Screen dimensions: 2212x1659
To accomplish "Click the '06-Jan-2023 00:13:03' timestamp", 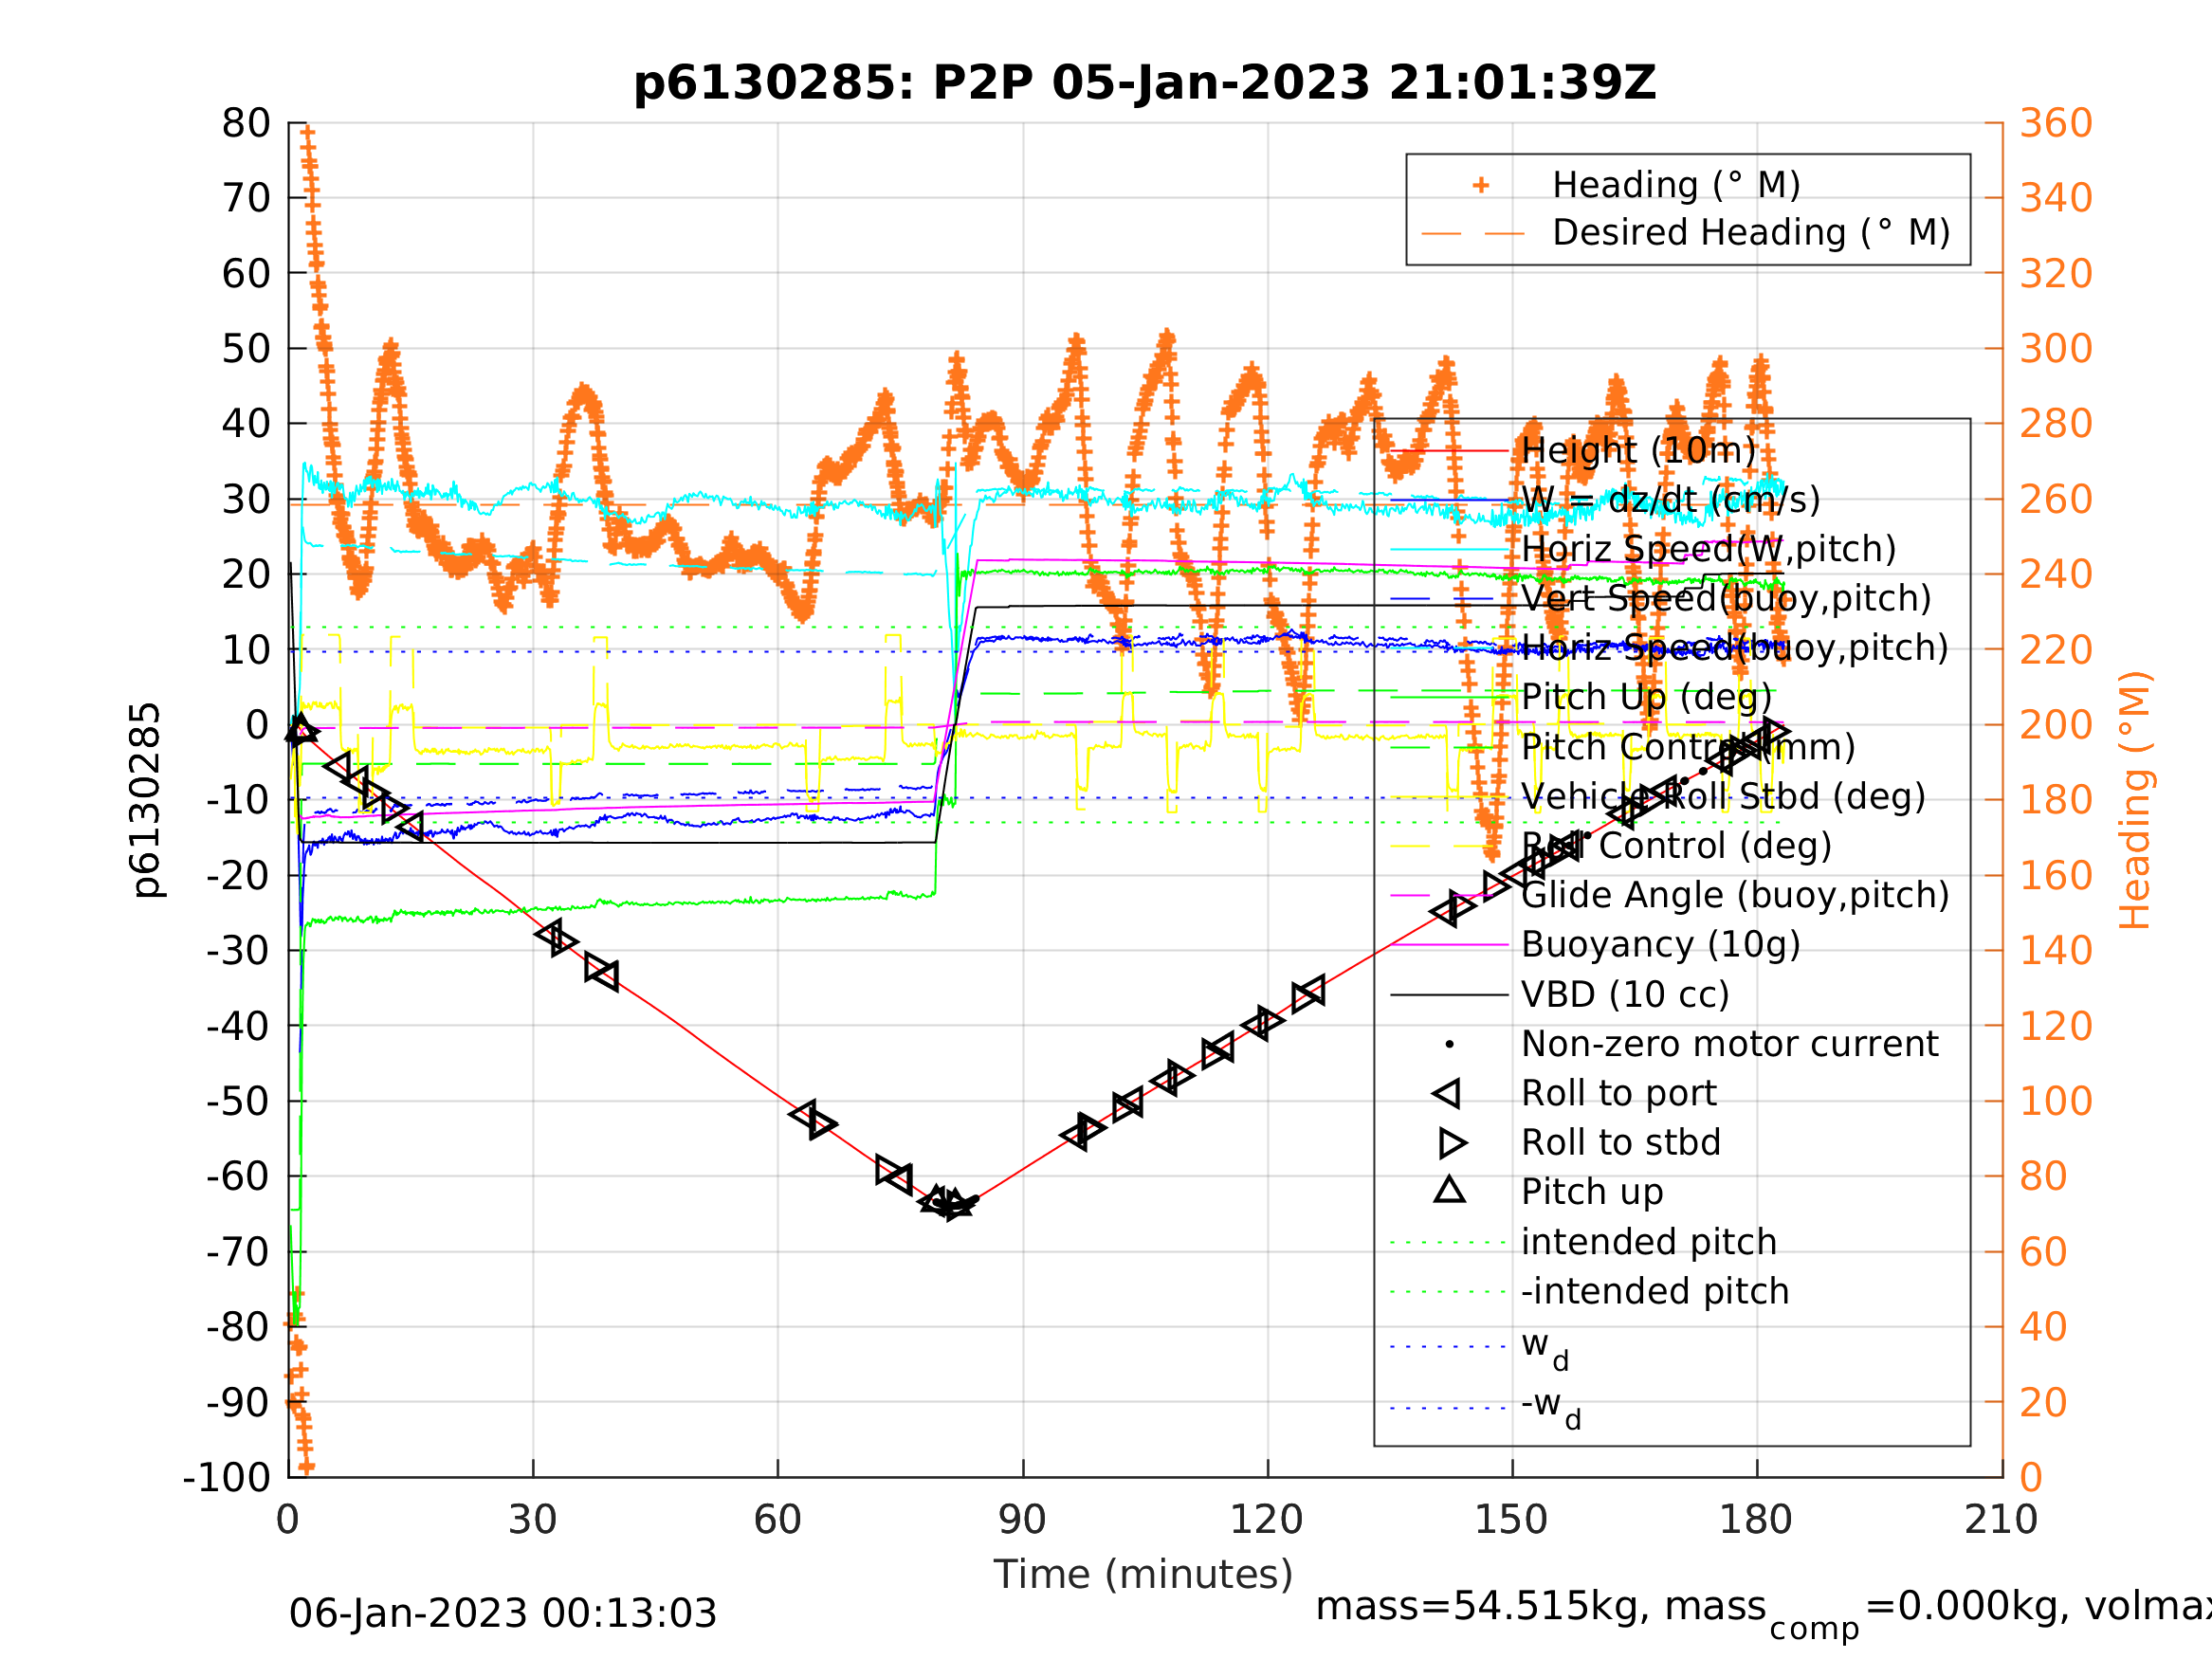I will point(502,1614).
